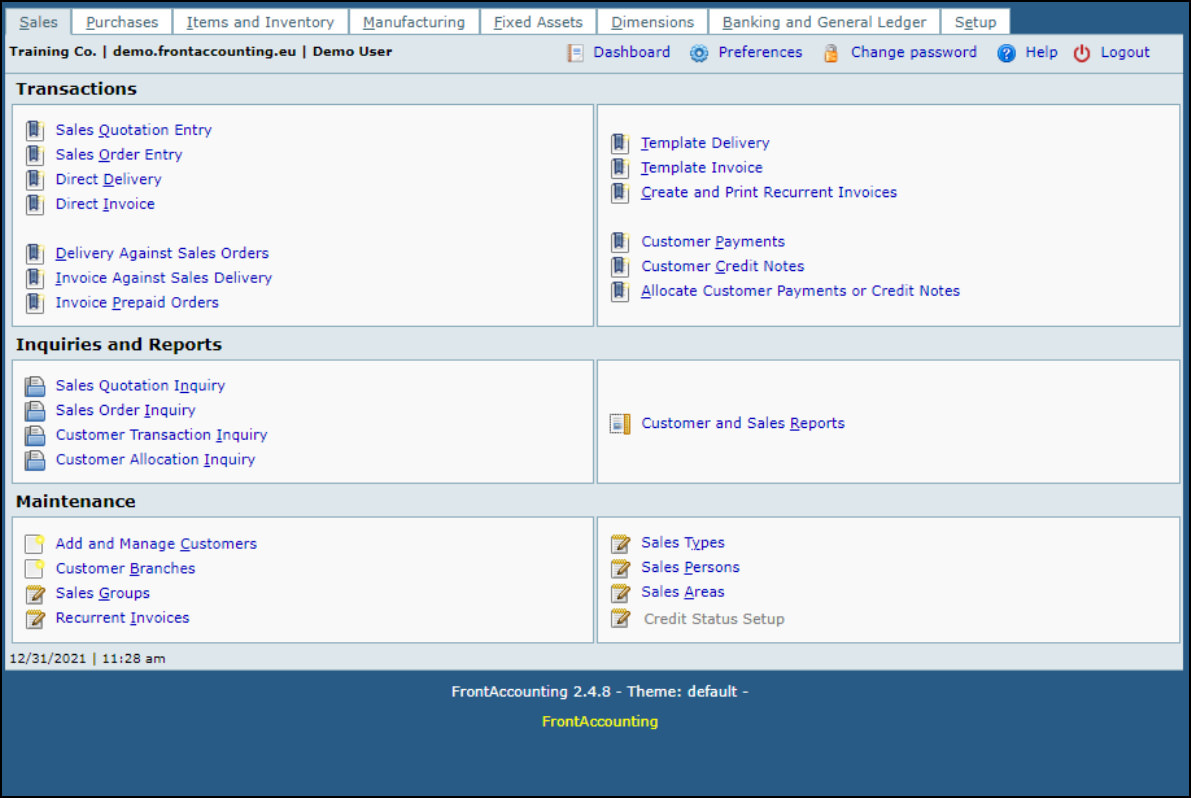Switch to the Purchases tab
This screenshot has height=798, width=1191.
pyautogui.click(x=122, y=22)
